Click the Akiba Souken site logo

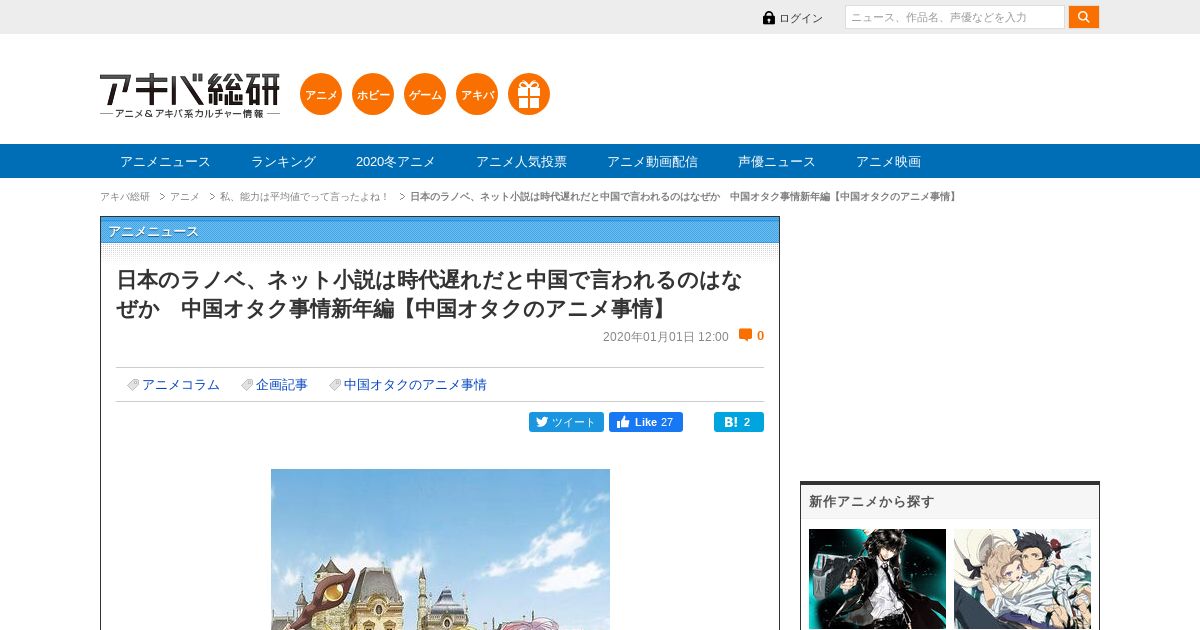click(x=190, y=95)
